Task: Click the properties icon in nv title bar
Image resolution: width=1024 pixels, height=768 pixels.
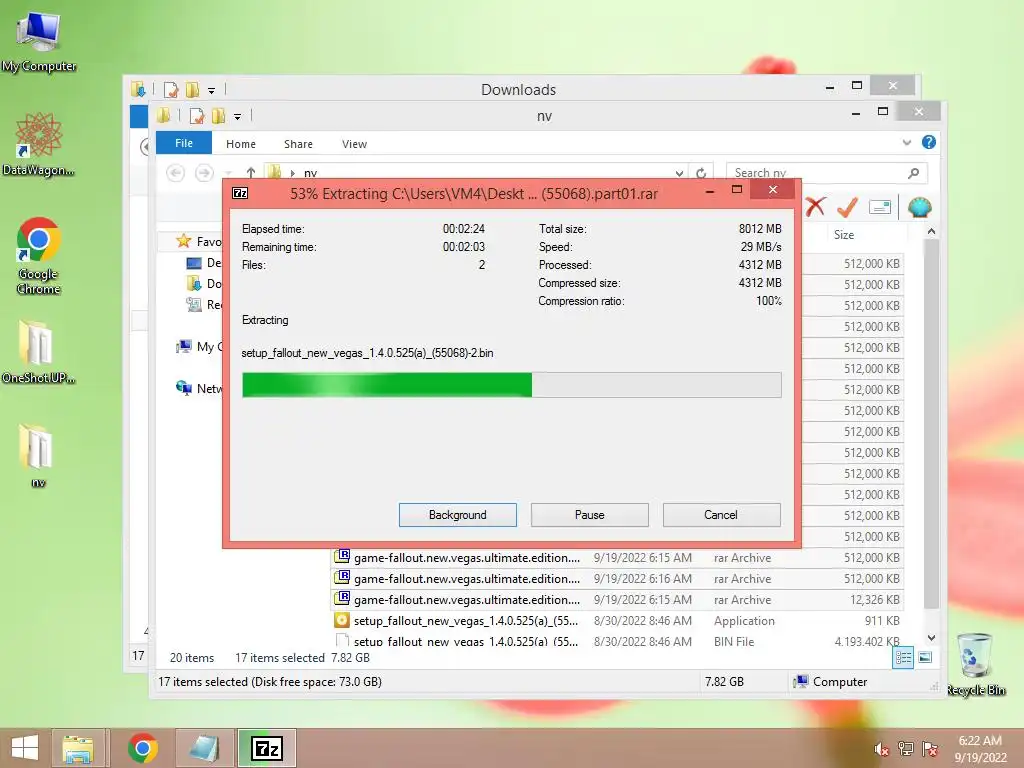Action: click(196, 116)
